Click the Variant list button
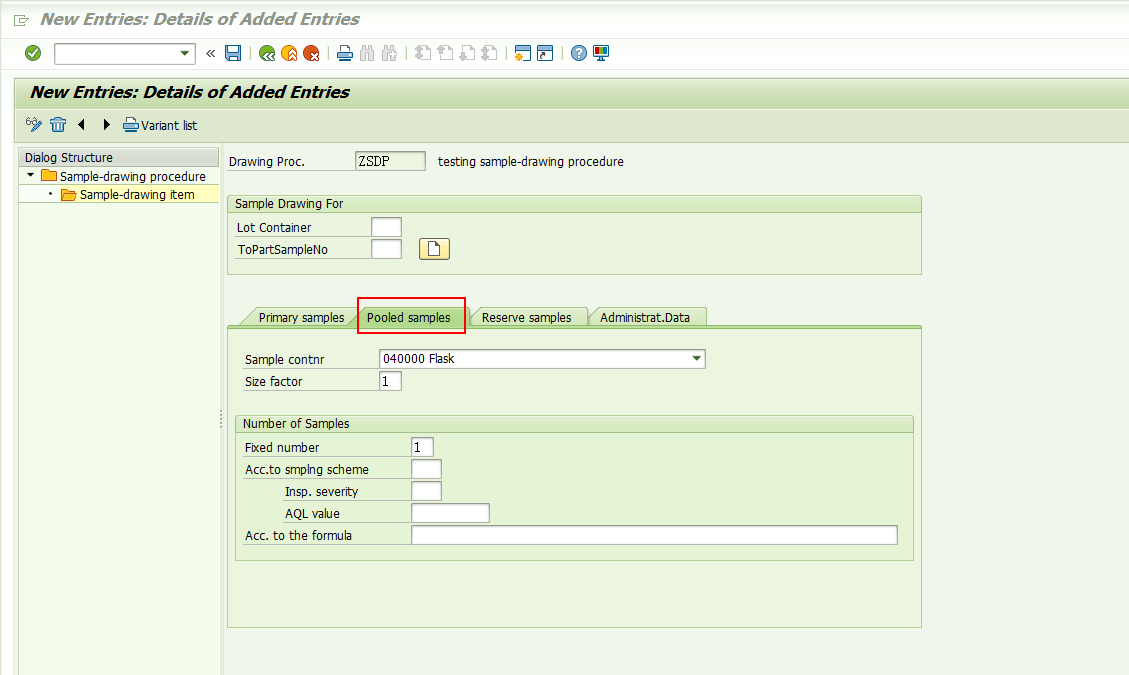This screenshot has width=1129, height=675. point(160,125)
